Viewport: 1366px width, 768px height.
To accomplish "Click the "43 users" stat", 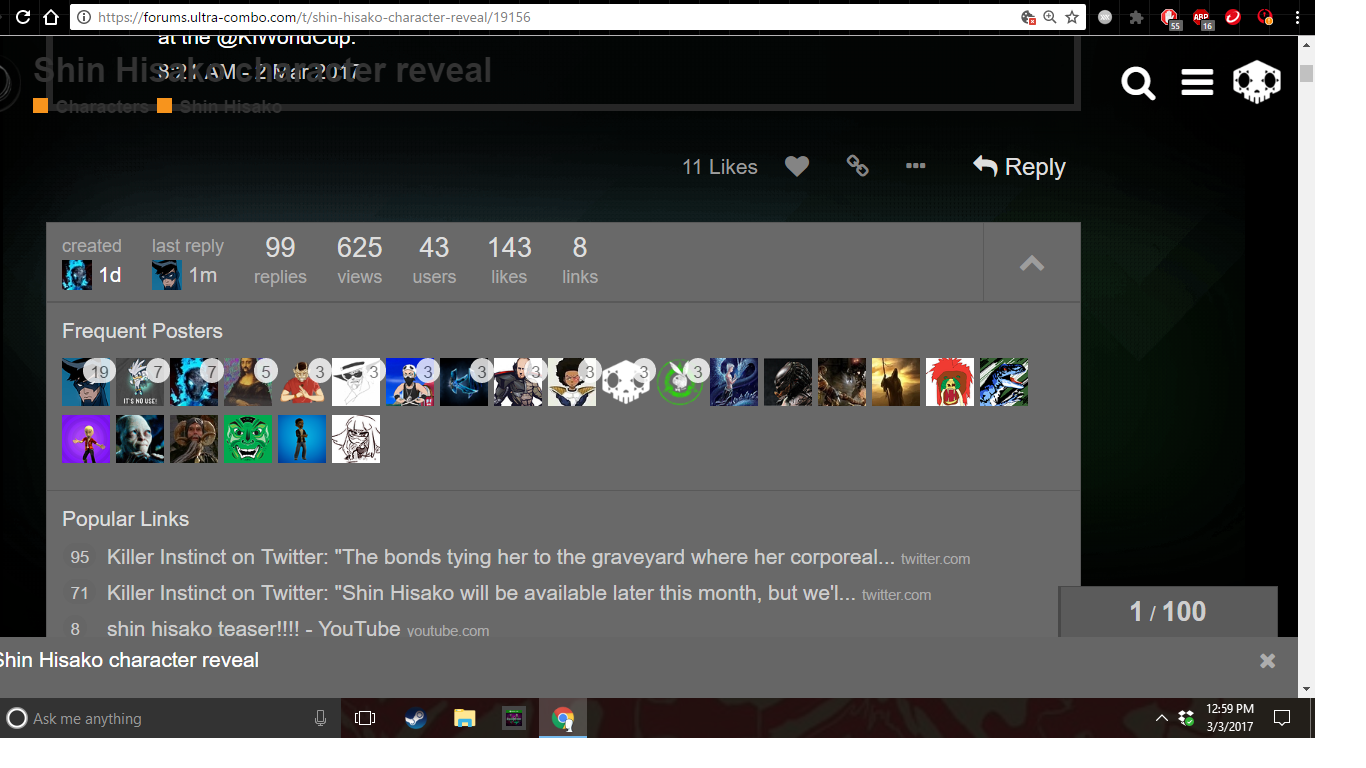I will (434, 261).
